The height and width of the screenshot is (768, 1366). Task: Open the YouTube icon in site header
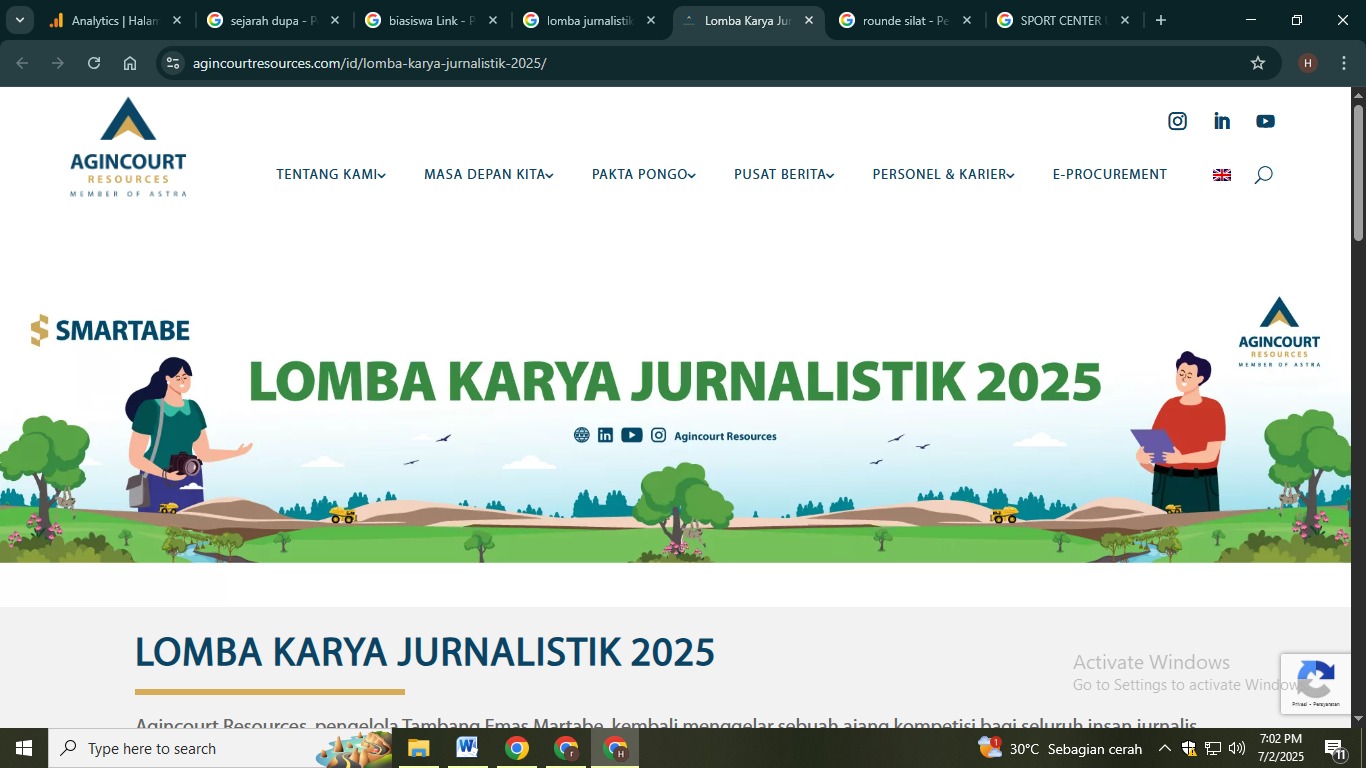click(1266, 121)
